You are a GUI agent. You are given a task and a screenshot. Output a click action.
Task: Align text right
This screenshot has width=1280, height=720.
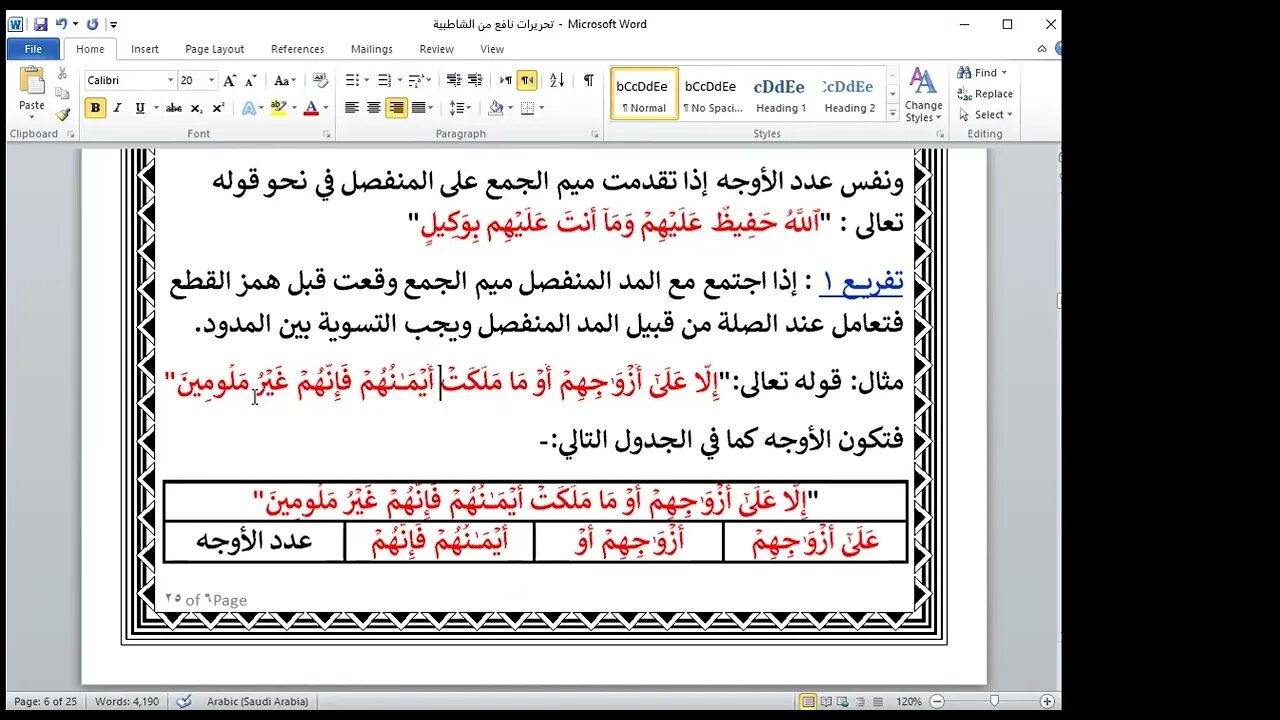tap(397, 108)
